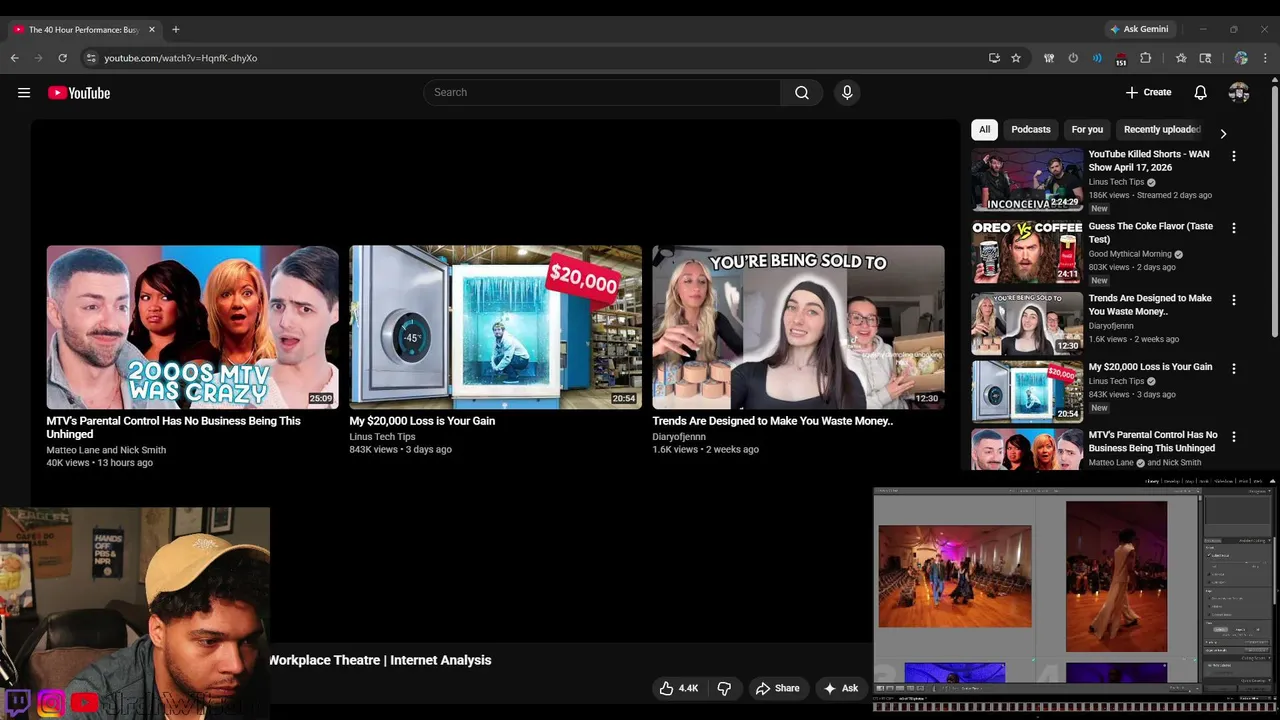Select two-dancers photo in Lightroom window
The height and width of the screenshot is (720, 1280).
click(955, 577)
